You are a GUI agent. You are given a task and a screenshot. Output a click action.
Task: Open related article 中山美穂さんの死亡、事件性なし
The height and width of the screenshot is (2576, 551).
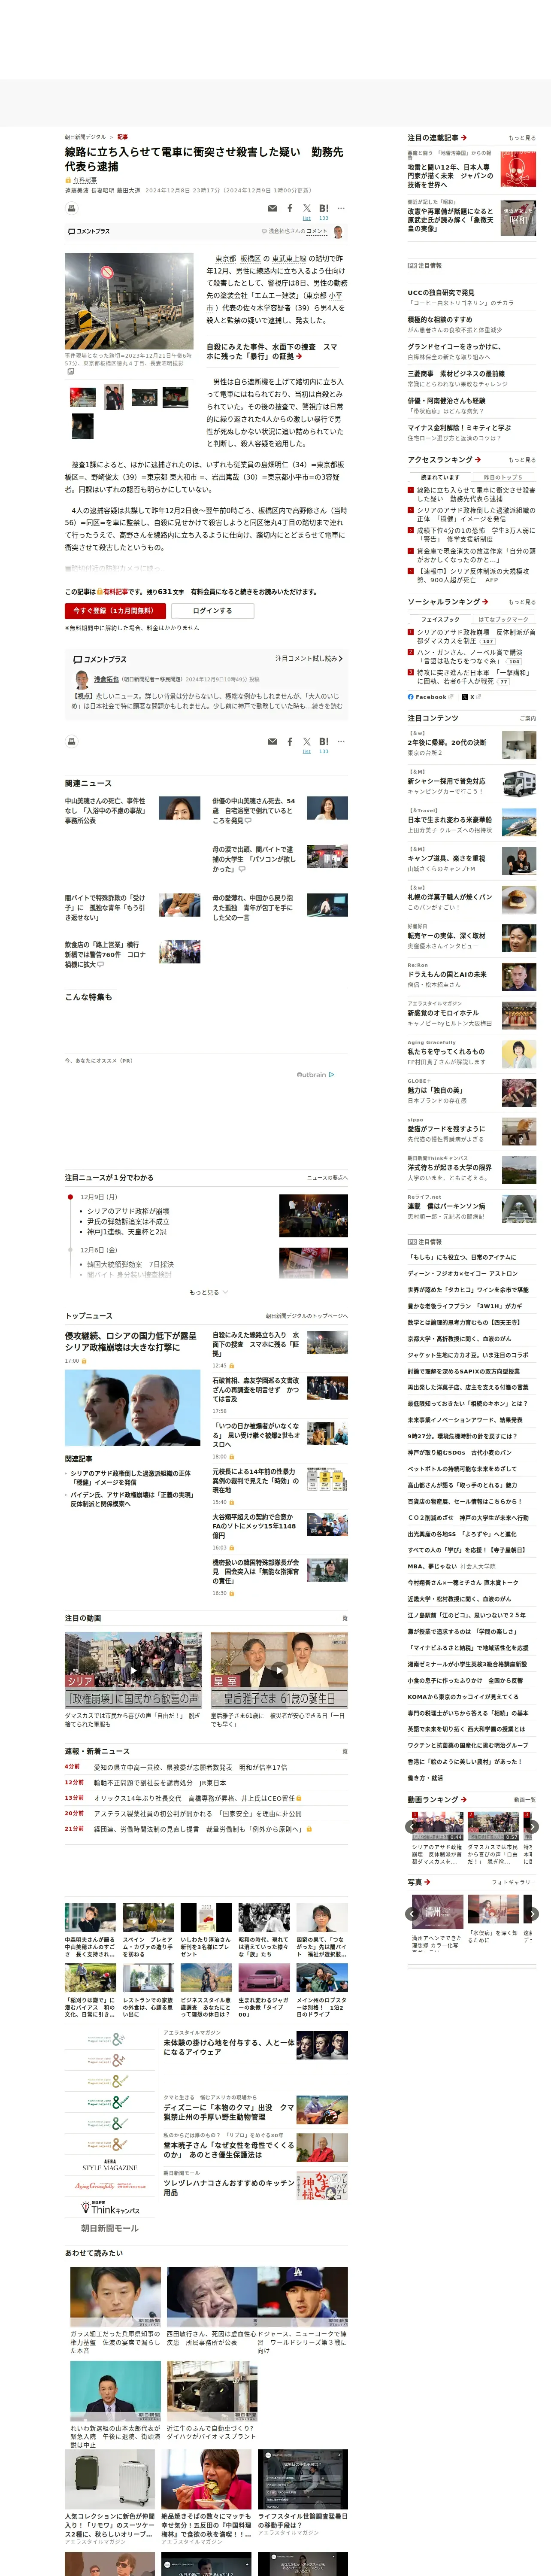(106, 810)
